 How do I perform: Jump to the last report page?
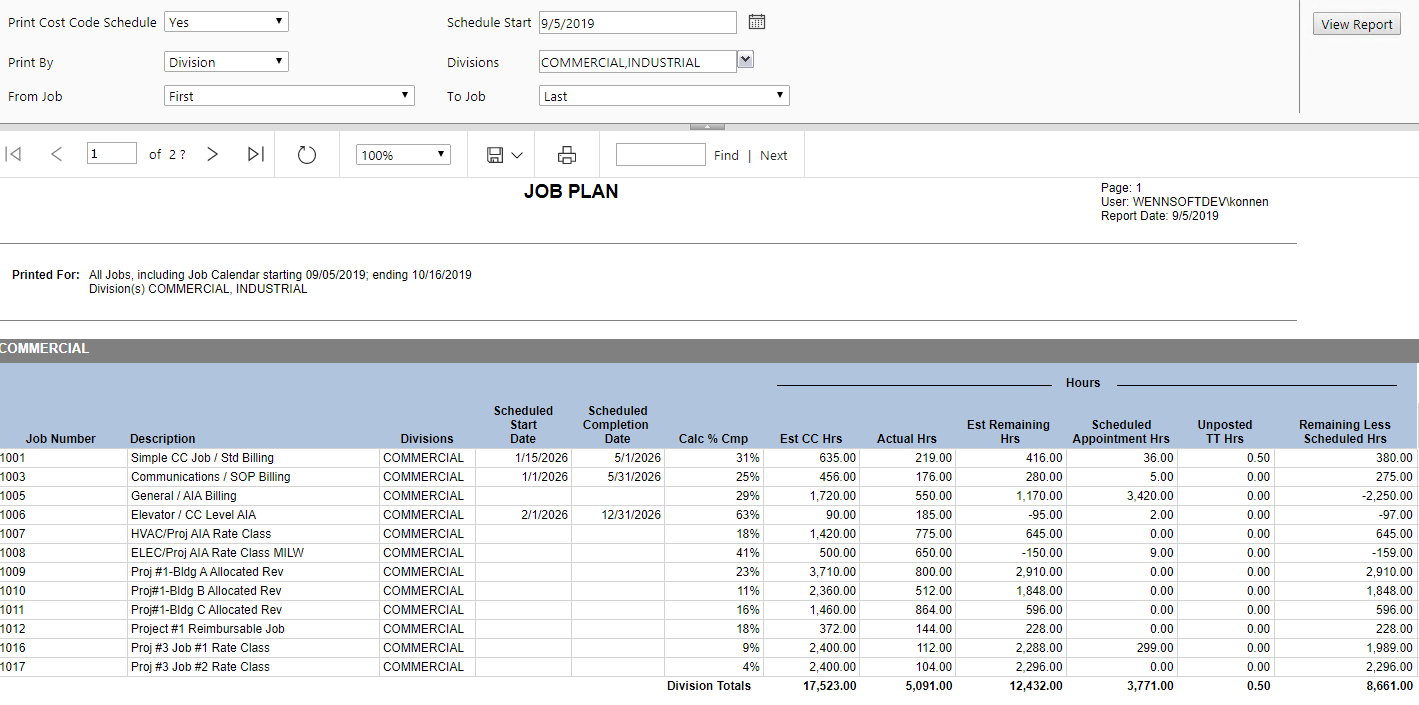click(x=256, y=154)
